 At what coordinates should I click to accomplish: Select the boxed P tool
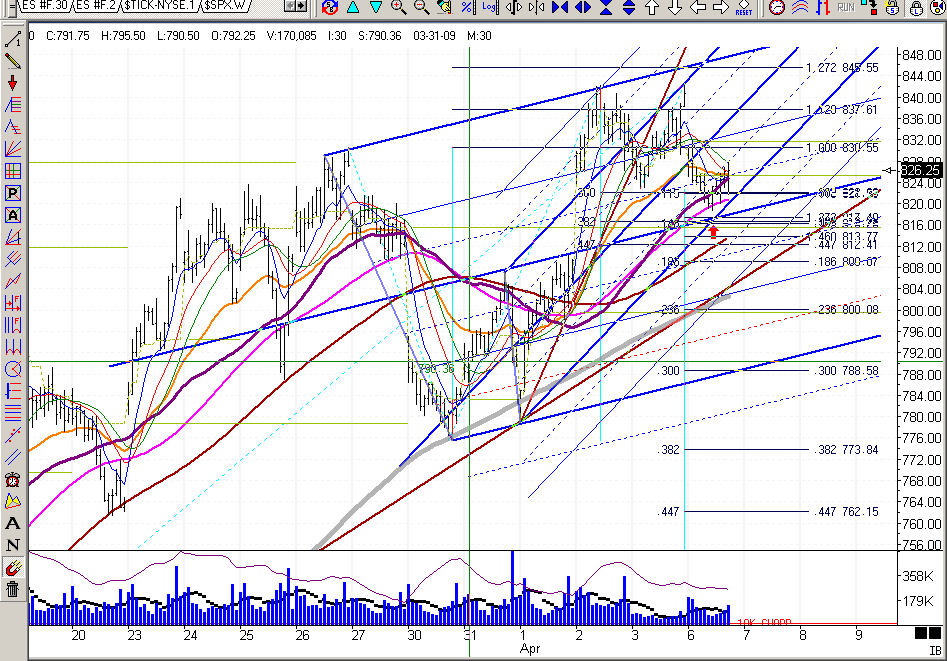[x=13, y=193]
